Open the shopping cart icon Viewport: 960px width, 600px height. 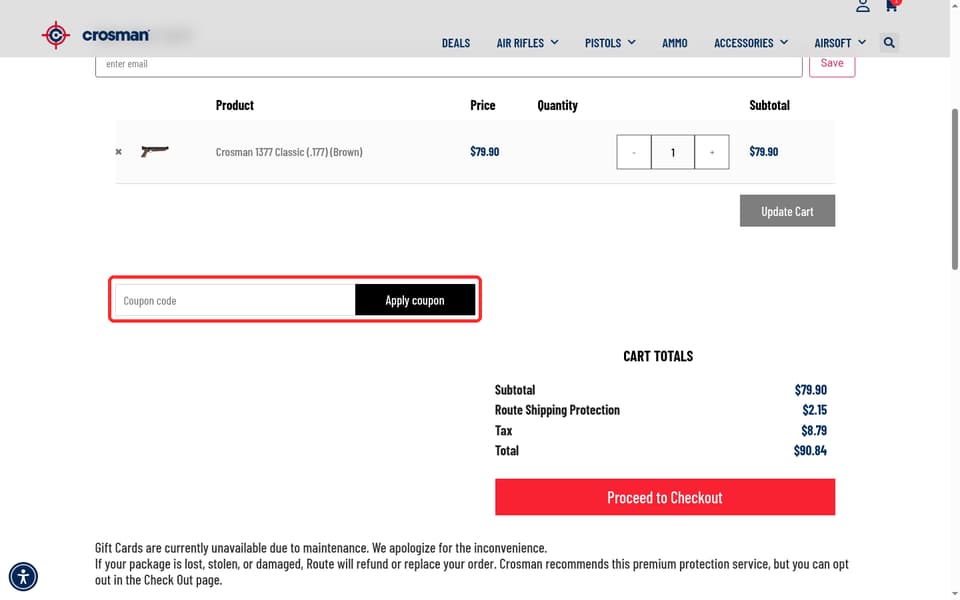(x=892, y=6)
